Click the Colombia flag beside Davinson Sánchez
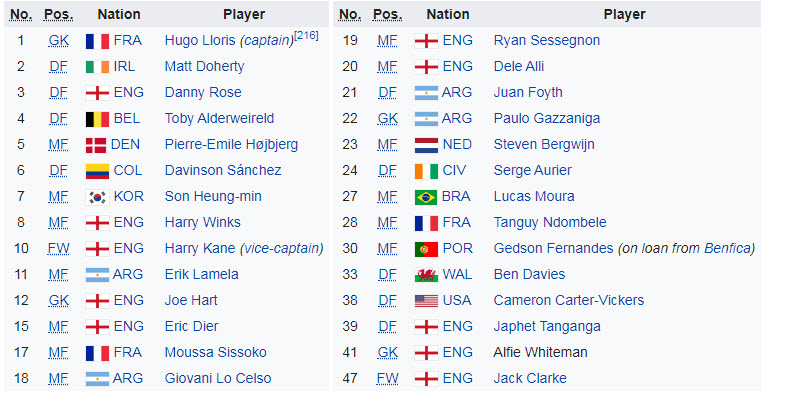The width and height of the screenshot is (792, 404). [97, 171]
